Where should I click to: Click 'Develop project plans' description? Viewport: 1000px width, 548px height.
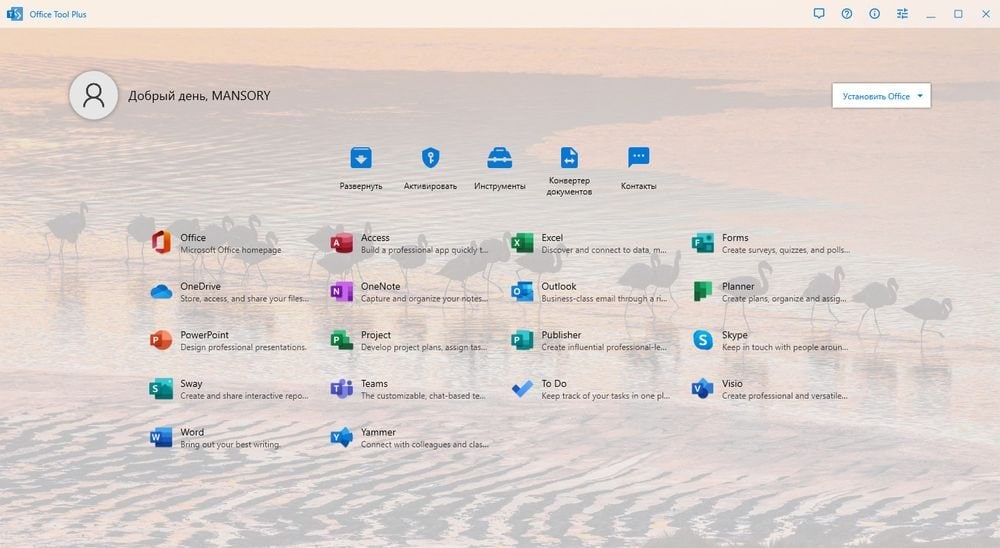(x=423, y=347)
